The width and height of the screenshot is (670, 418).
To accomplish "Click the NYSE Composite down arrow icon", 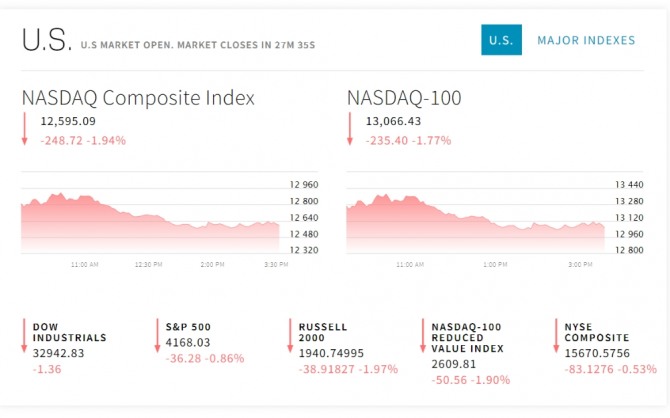I will [x=556, y=337].
